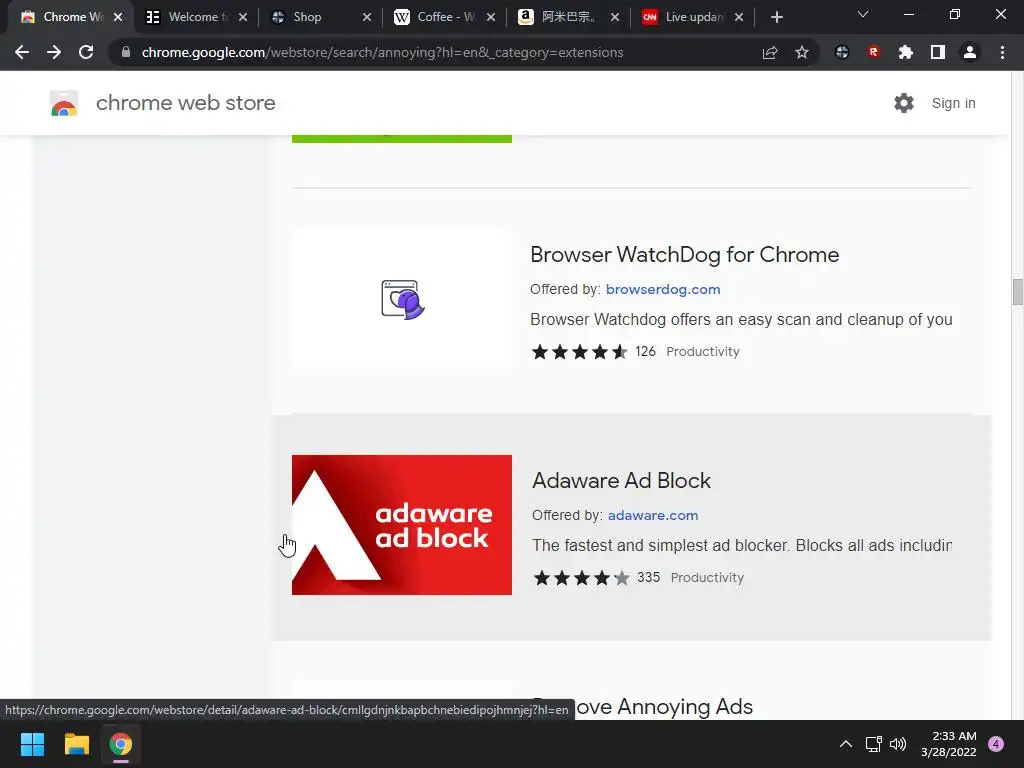Bookmark this page with the star icon
Viewport: 1024px width, 768px height.
click(802, 52)
